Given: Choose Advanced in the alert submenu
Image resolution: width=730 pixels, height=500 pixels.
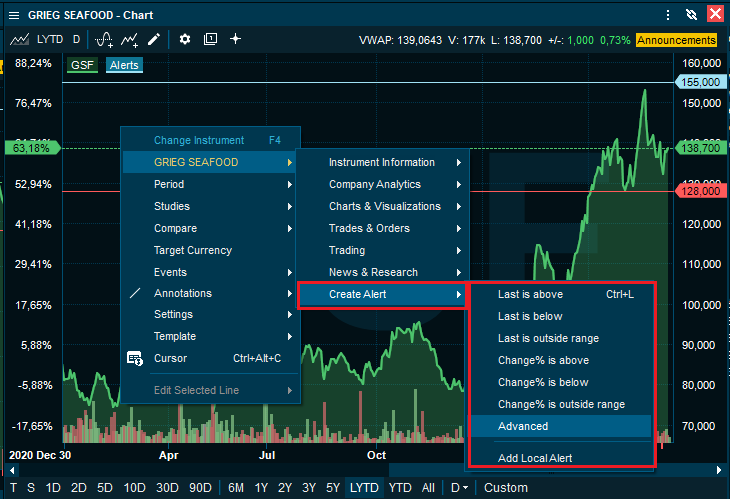Looking at the screenshot, I should pyautogui.click(x=523, y=426).
